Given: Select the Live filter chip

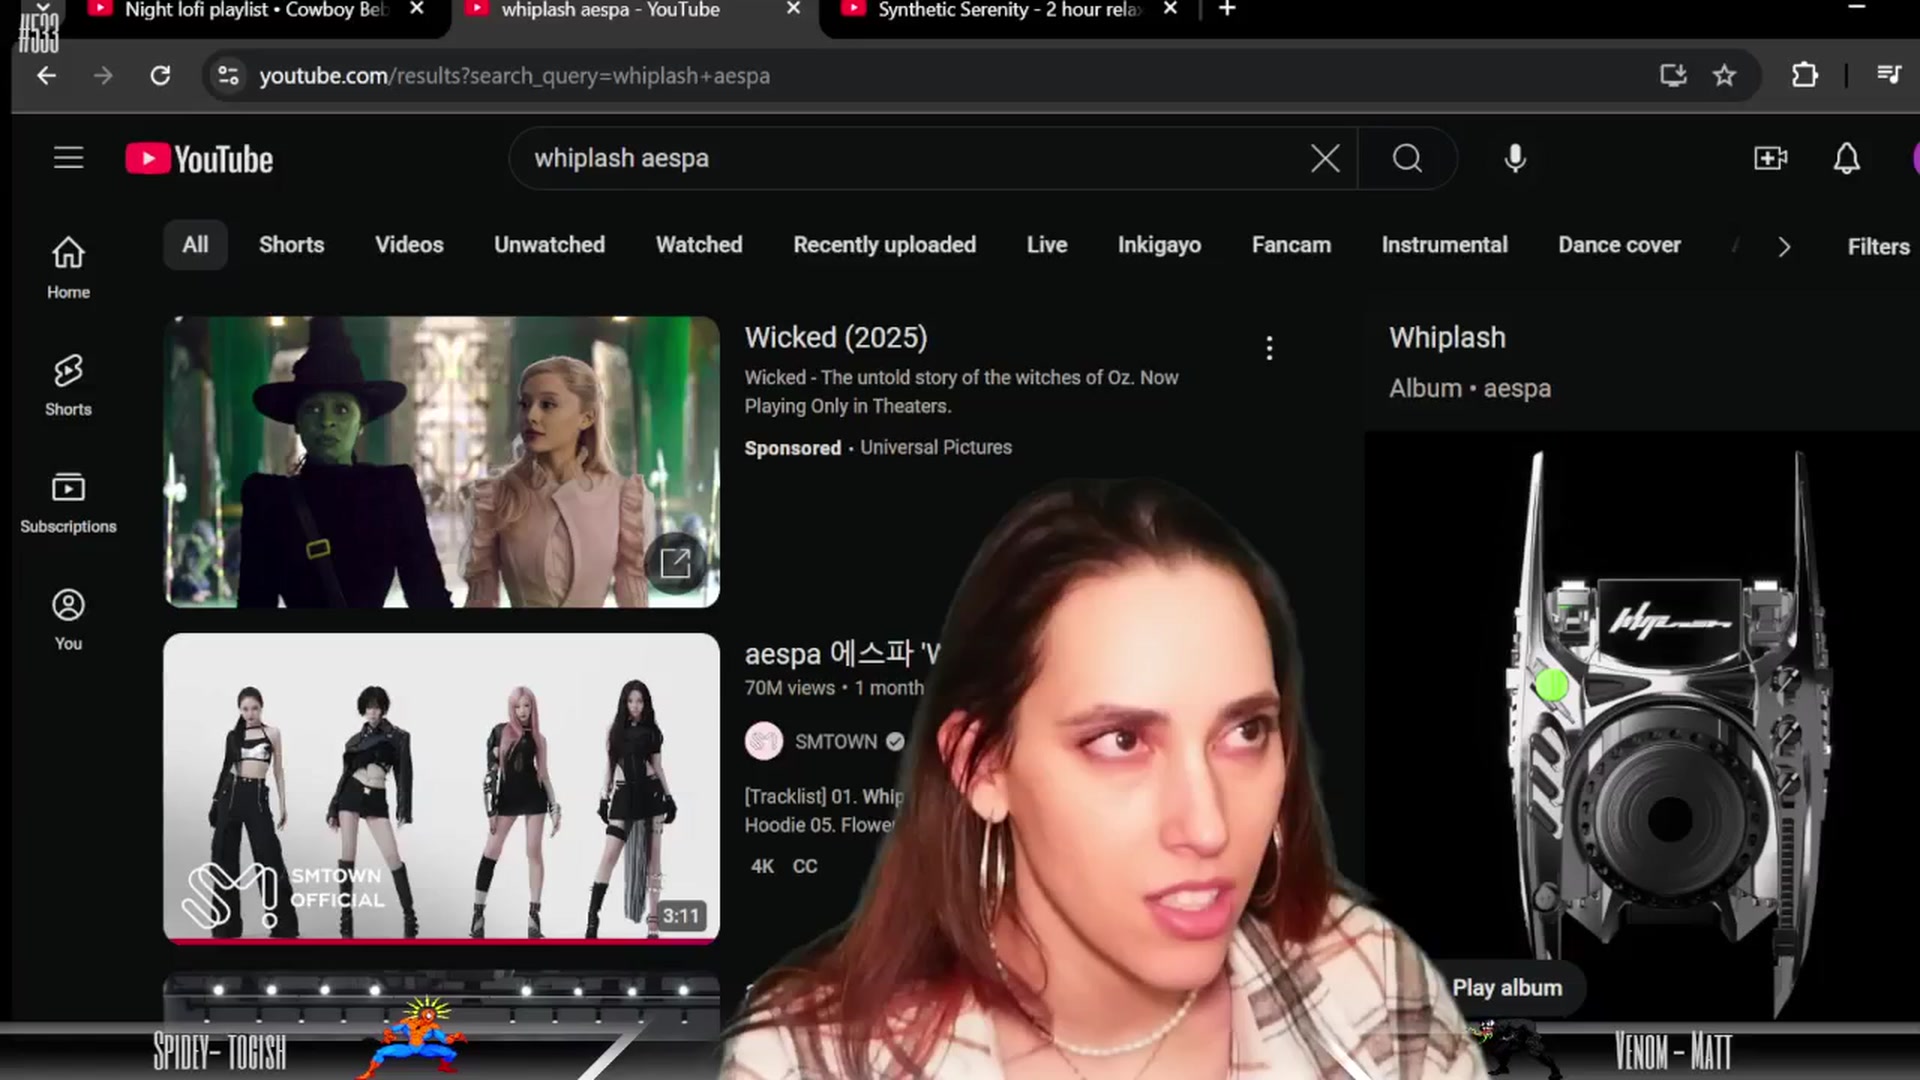Looking at the screenshot, I should [x=1047, y=245].
